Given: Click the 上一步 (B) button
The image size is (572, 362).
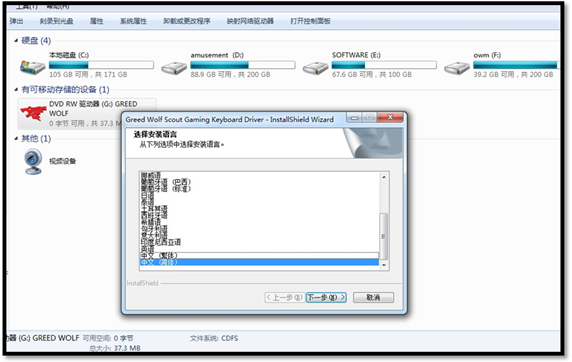Looking at the screenshot, I should coord(285,297).
